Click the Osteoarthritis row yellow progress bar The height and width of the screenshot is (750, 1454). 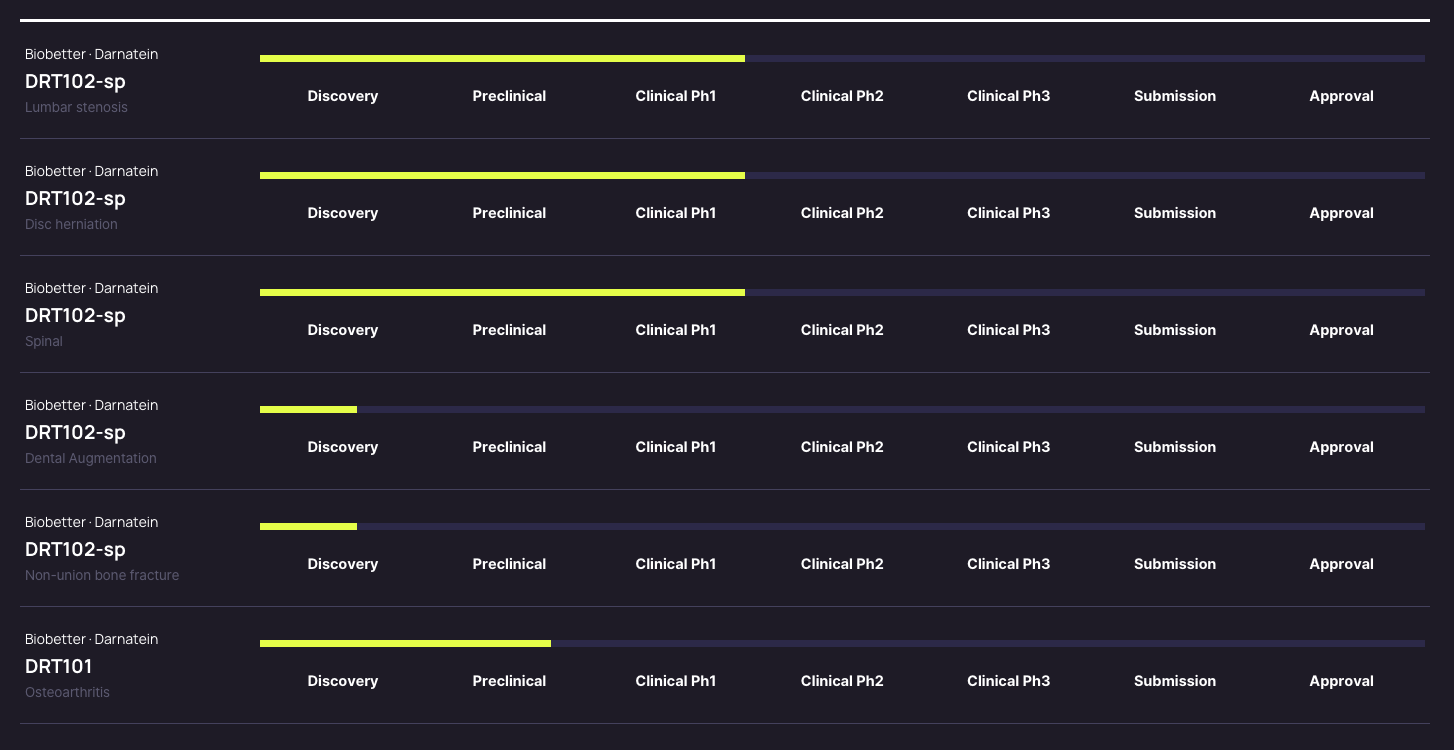tap(405, 643)
